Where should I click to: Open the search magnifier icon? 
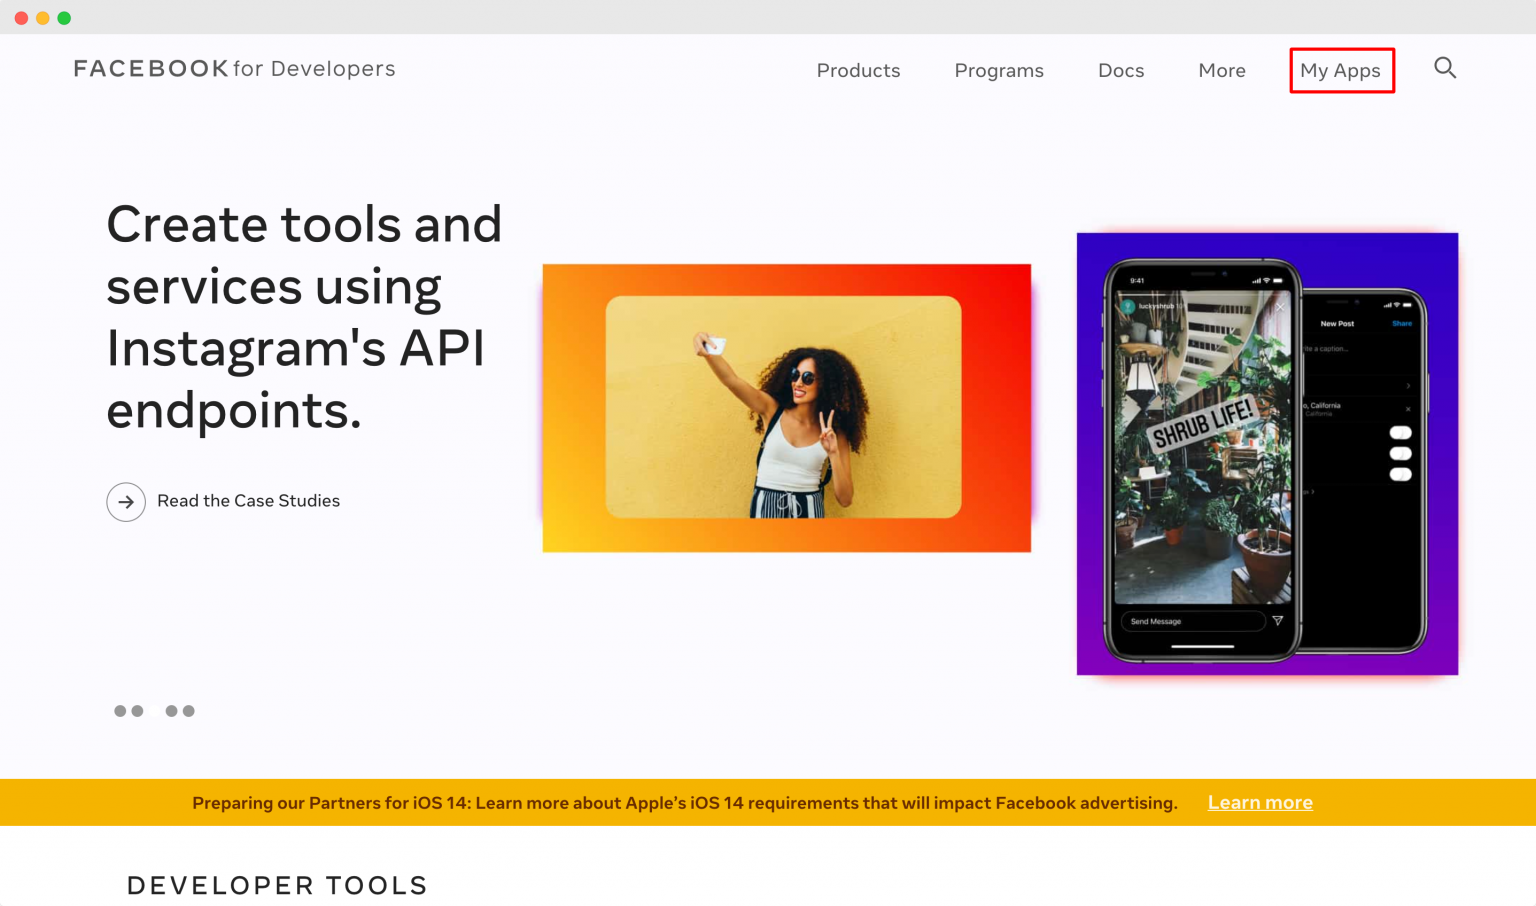point(1444,68)
